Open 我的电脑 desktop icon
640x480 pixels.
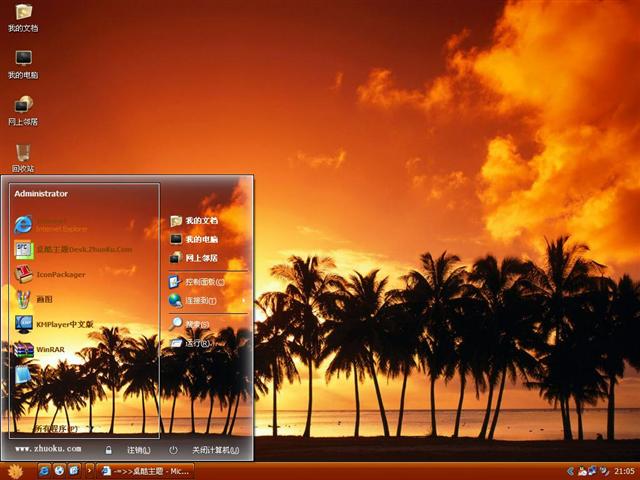click(23, 61)
